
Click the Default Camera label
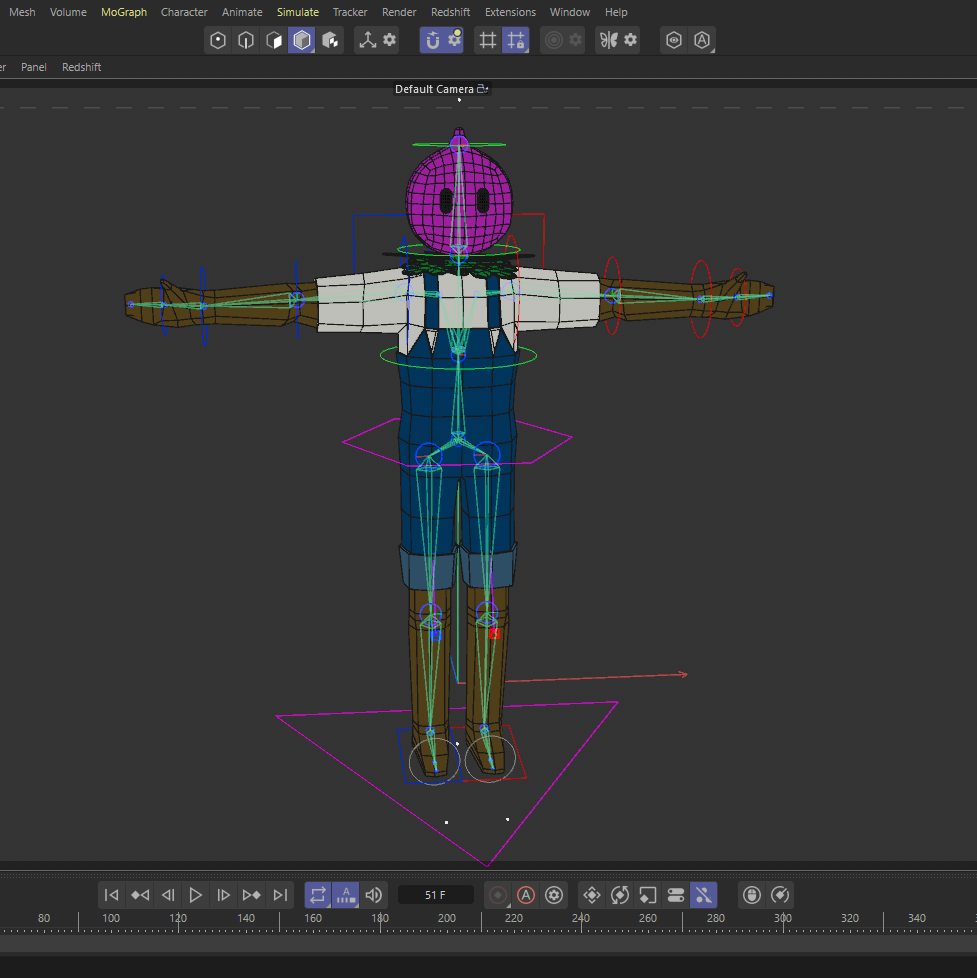point(434,89)
